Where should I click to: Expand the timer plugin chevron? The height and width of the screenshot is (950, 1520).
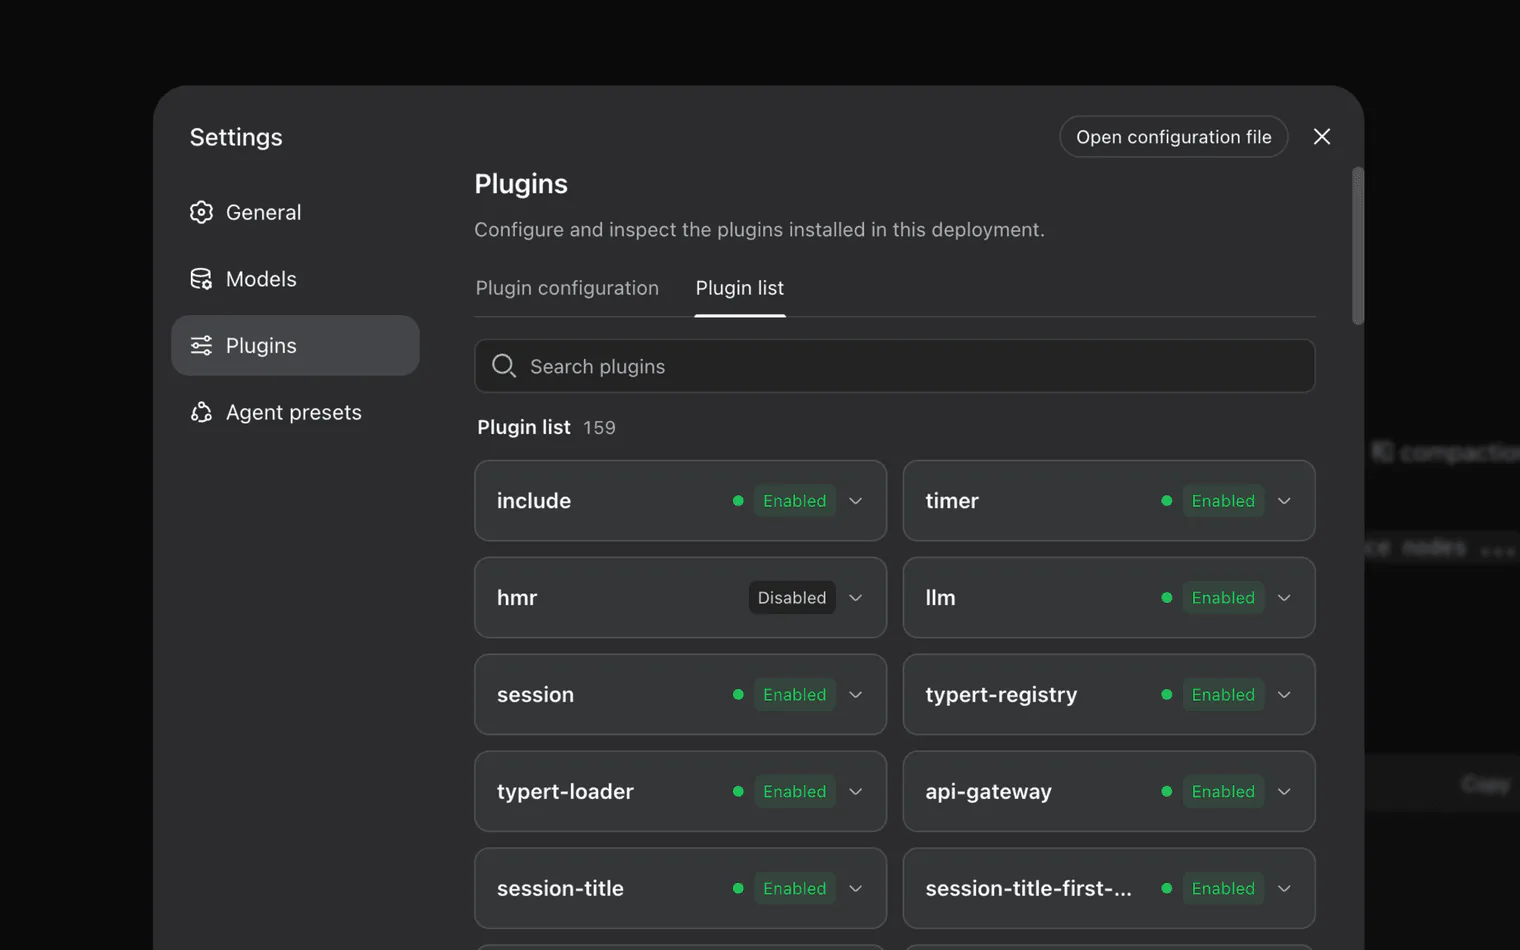1284,501
